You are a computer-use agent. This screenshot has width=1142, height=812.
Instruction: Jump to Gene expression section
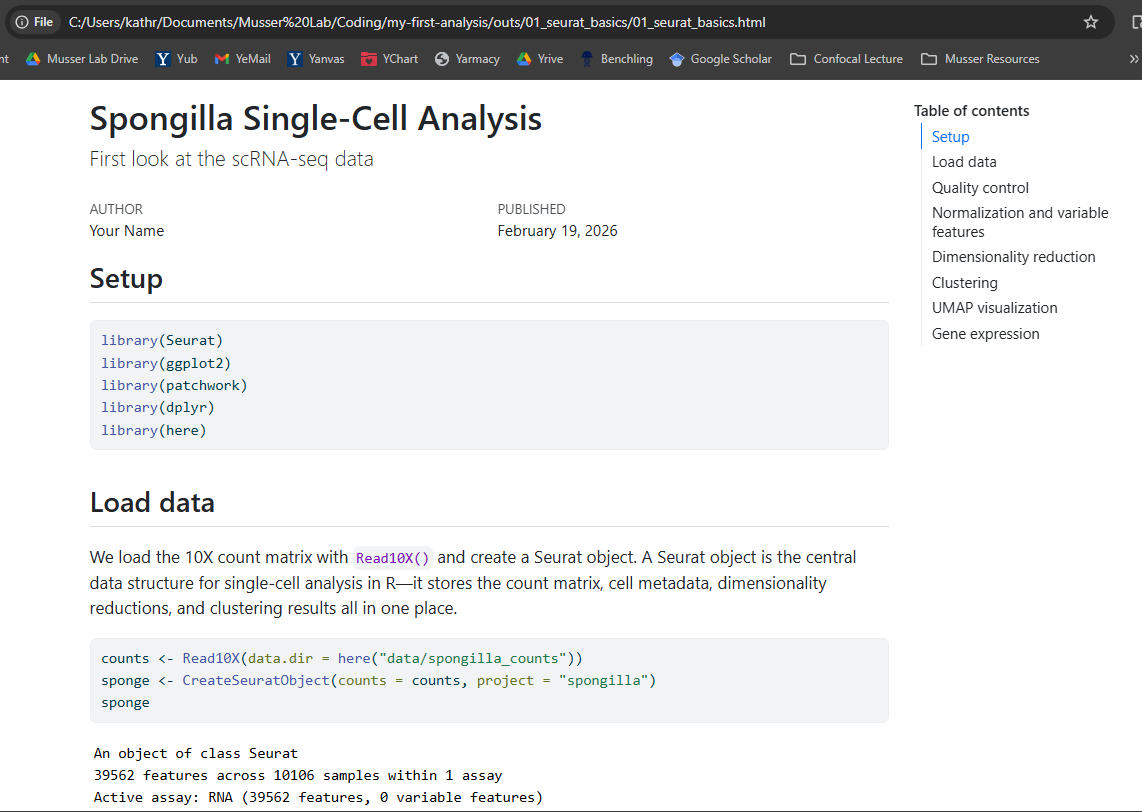(985, 334)
